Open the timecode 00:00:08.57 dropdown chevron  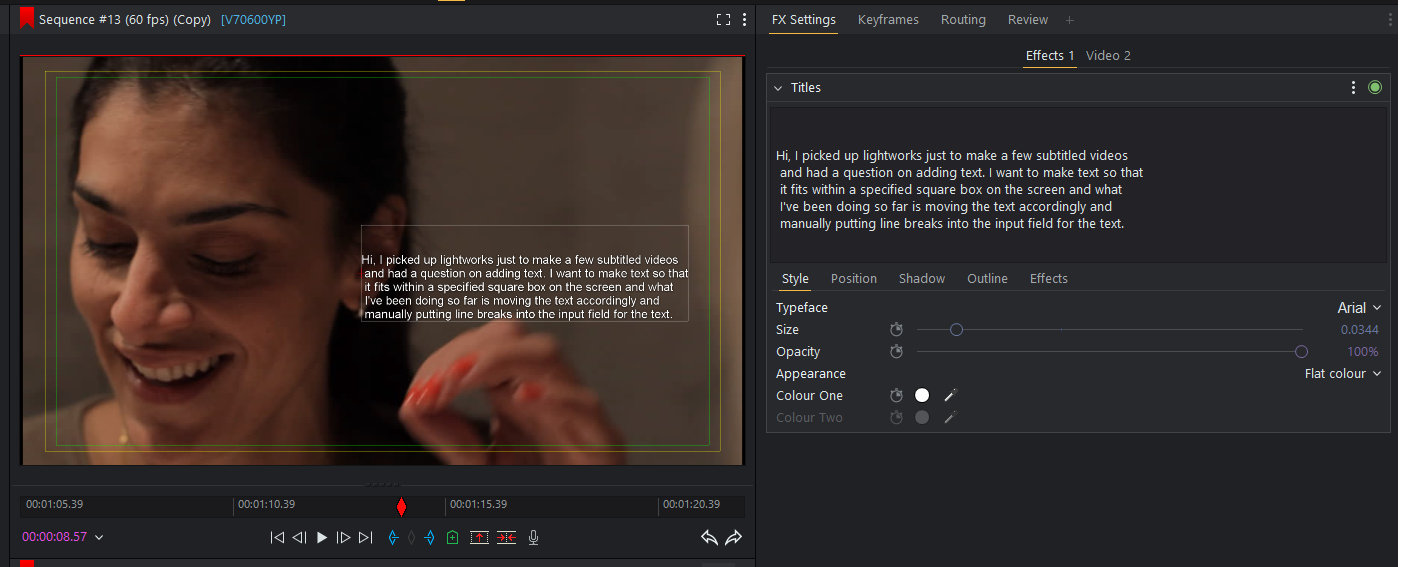point(99,537)
